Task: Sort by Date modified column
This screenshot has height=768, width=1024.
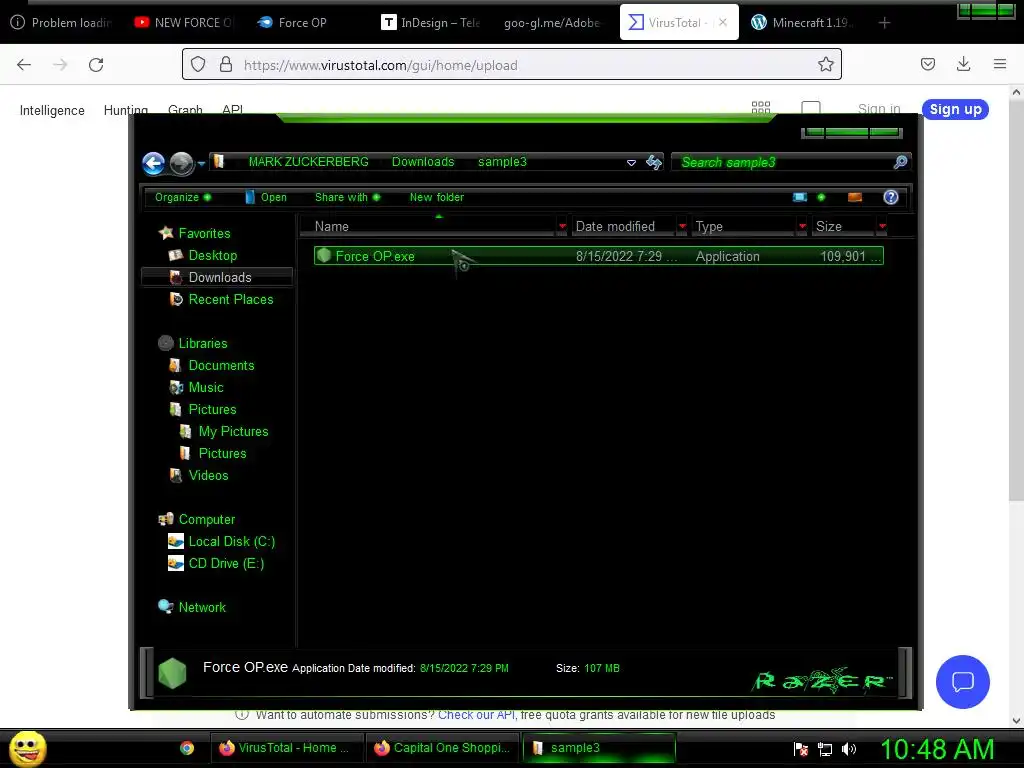Action: click(x=624, y=227)
